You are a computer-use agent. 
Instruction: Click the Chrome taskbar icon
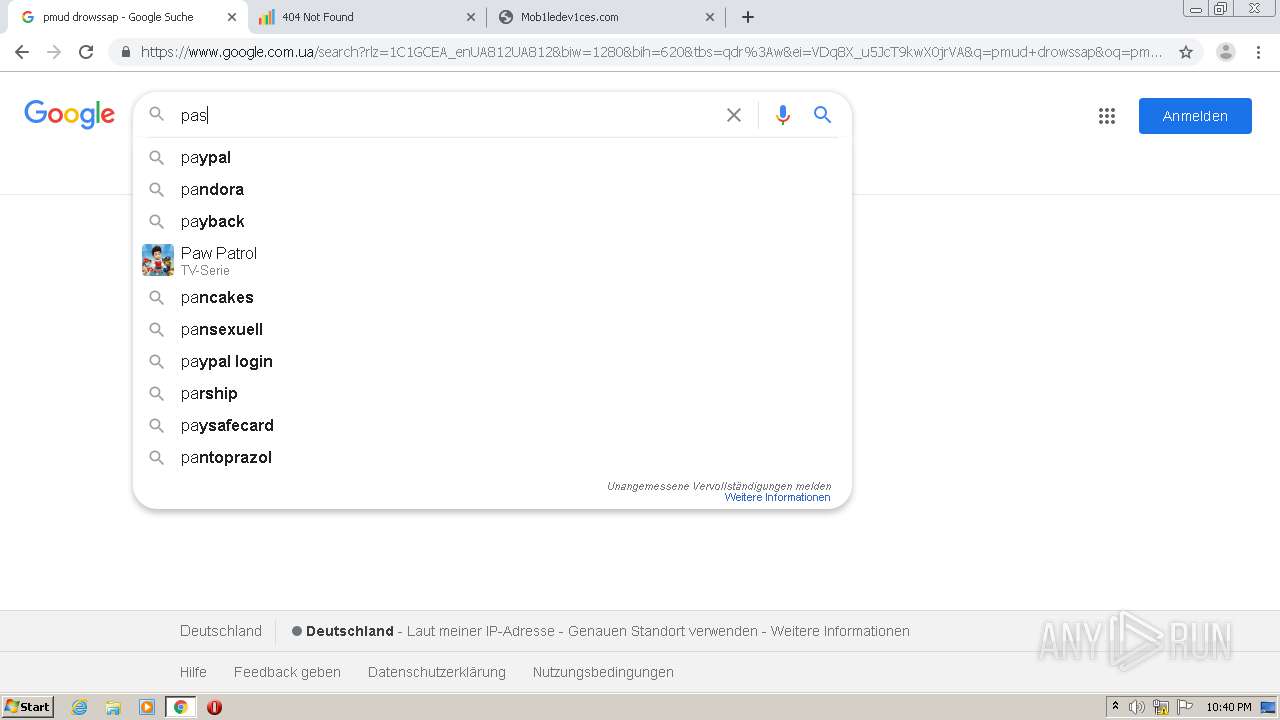tap(181, 707)
